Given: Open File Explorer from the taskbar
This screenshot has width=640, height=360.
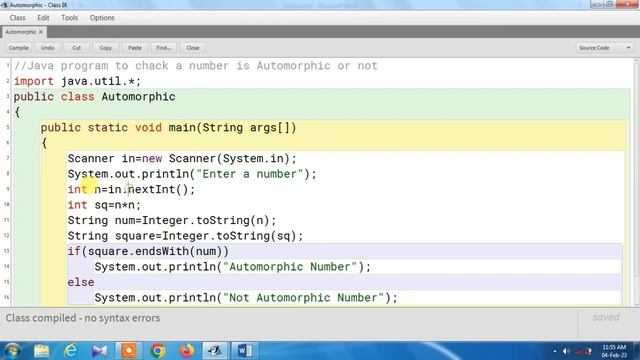Looking at the screenshot, I should pos(42,351).
